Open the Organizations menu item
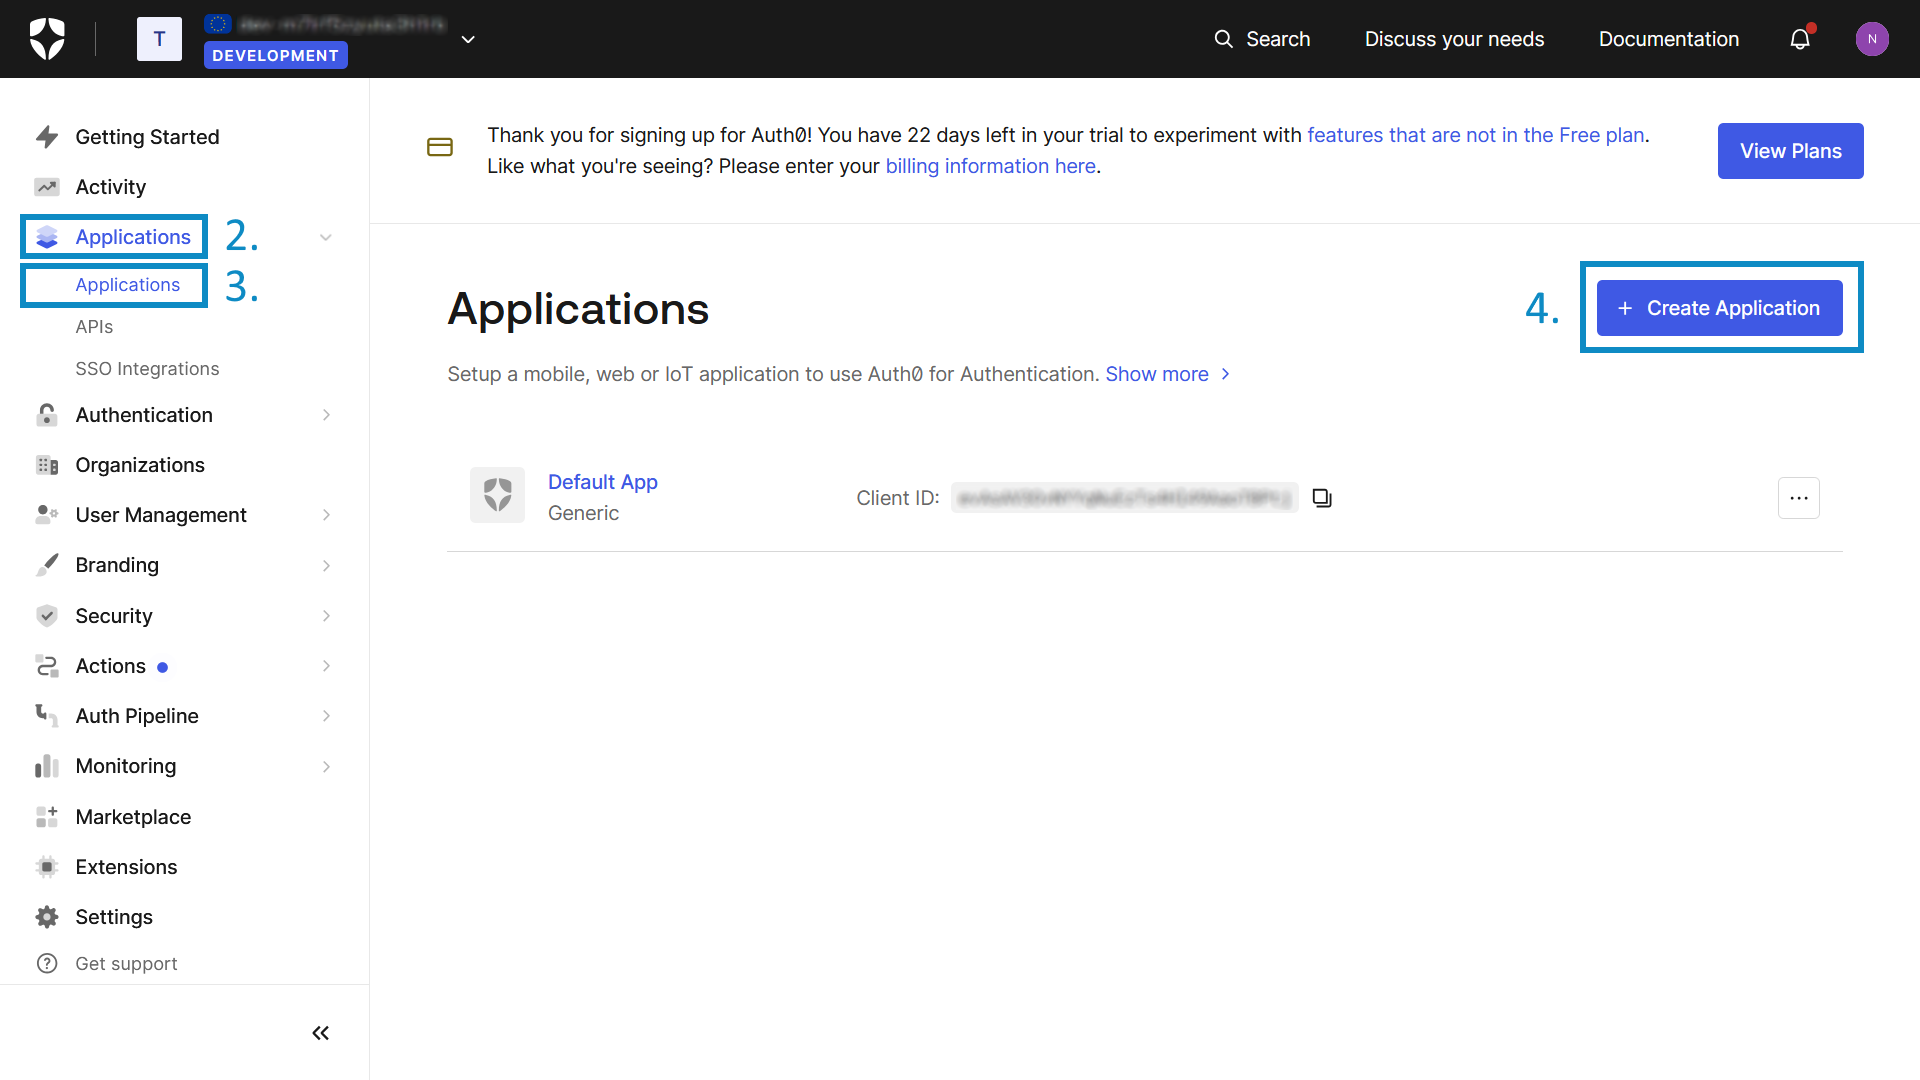 (x=140, y=465)
